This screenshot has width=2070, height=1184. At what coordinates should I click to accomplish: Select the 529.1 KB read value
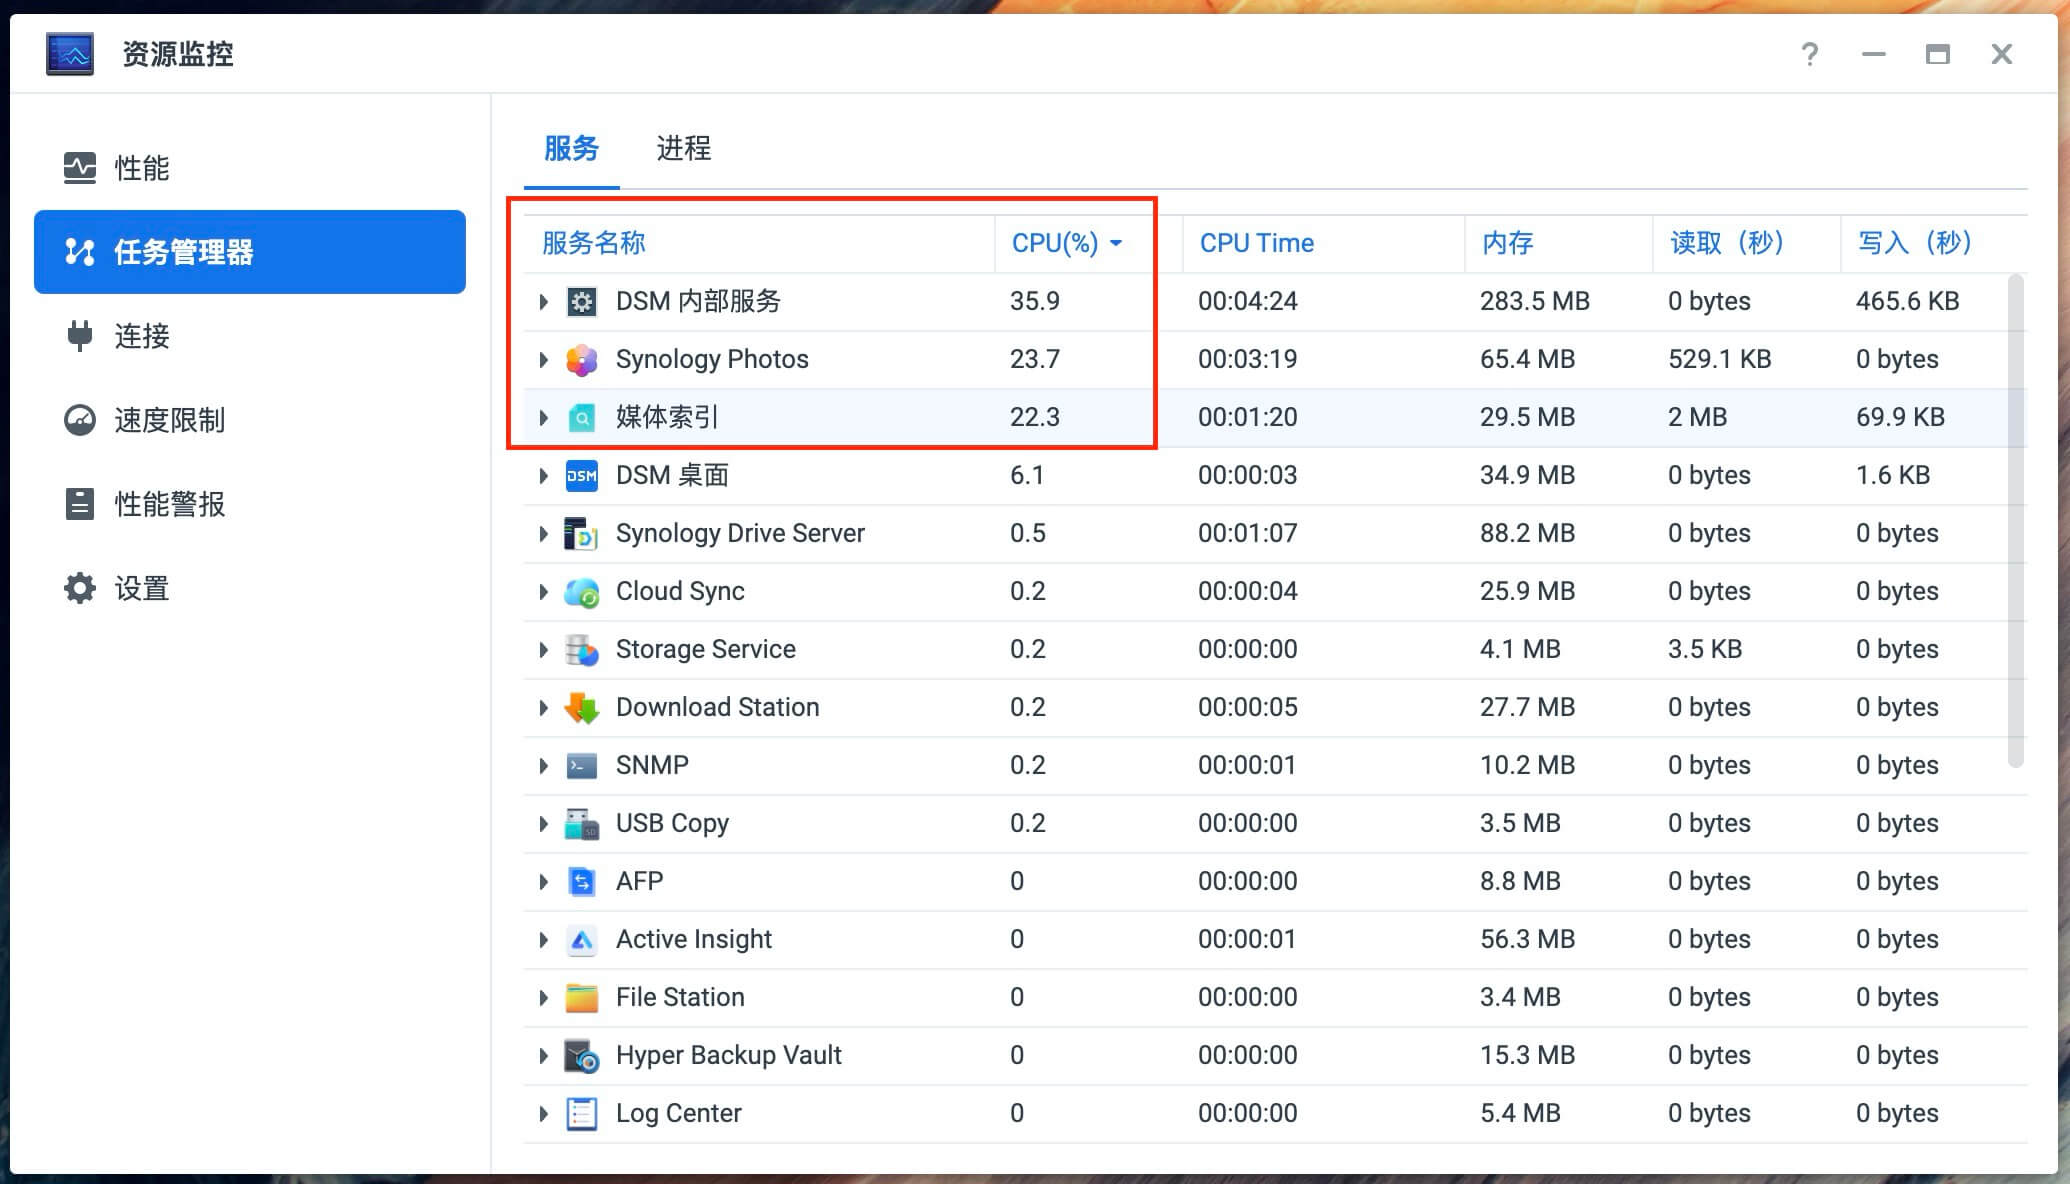coord(1720,359)
